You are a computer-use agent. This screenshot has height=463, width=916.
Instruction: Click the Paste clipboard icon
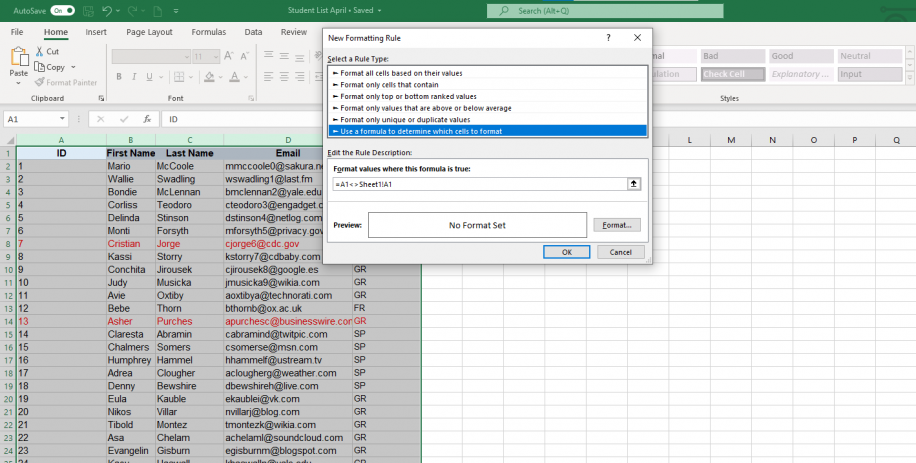point(19,57)
